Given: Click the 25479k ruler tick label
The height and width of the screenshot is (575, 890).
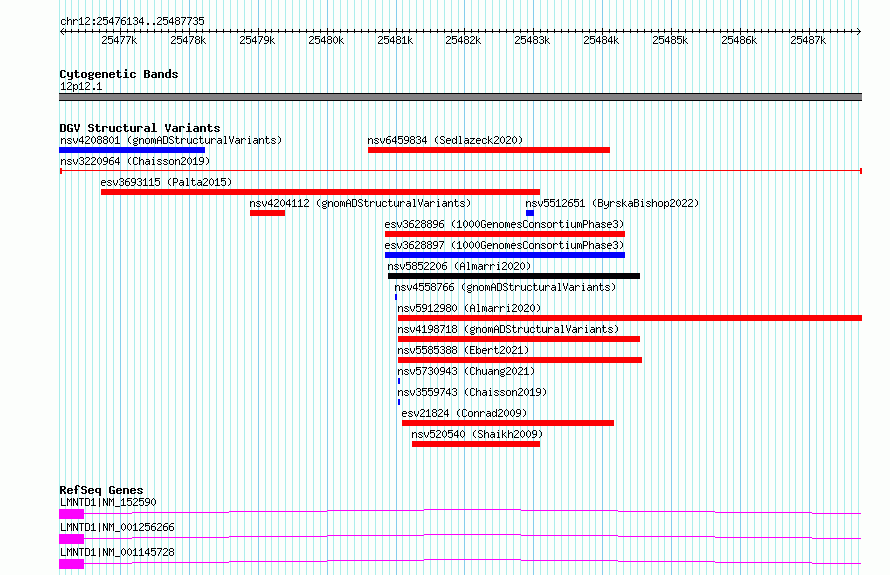Looking at the screenshot, I should (257, 40).
